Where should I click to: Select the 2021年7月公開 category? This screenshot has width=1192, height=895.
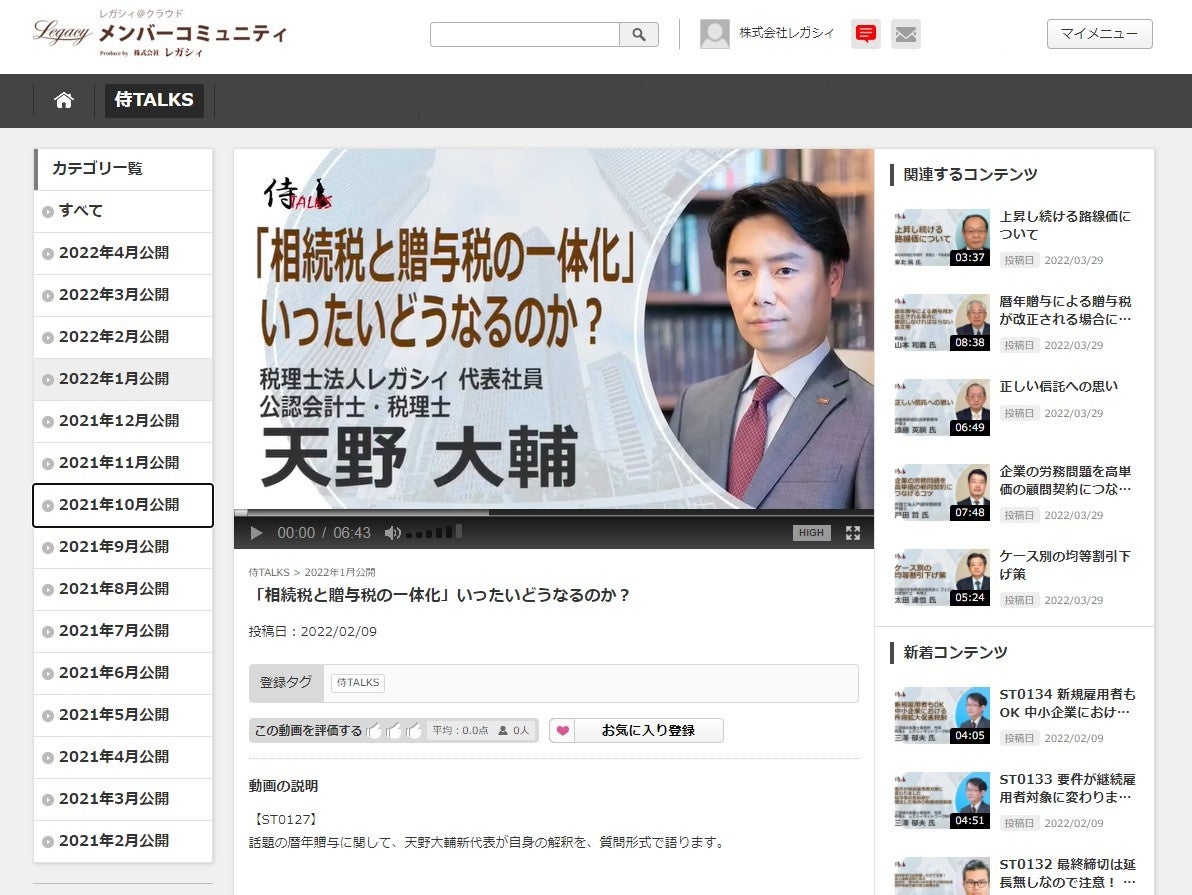[x=123, y=631]
